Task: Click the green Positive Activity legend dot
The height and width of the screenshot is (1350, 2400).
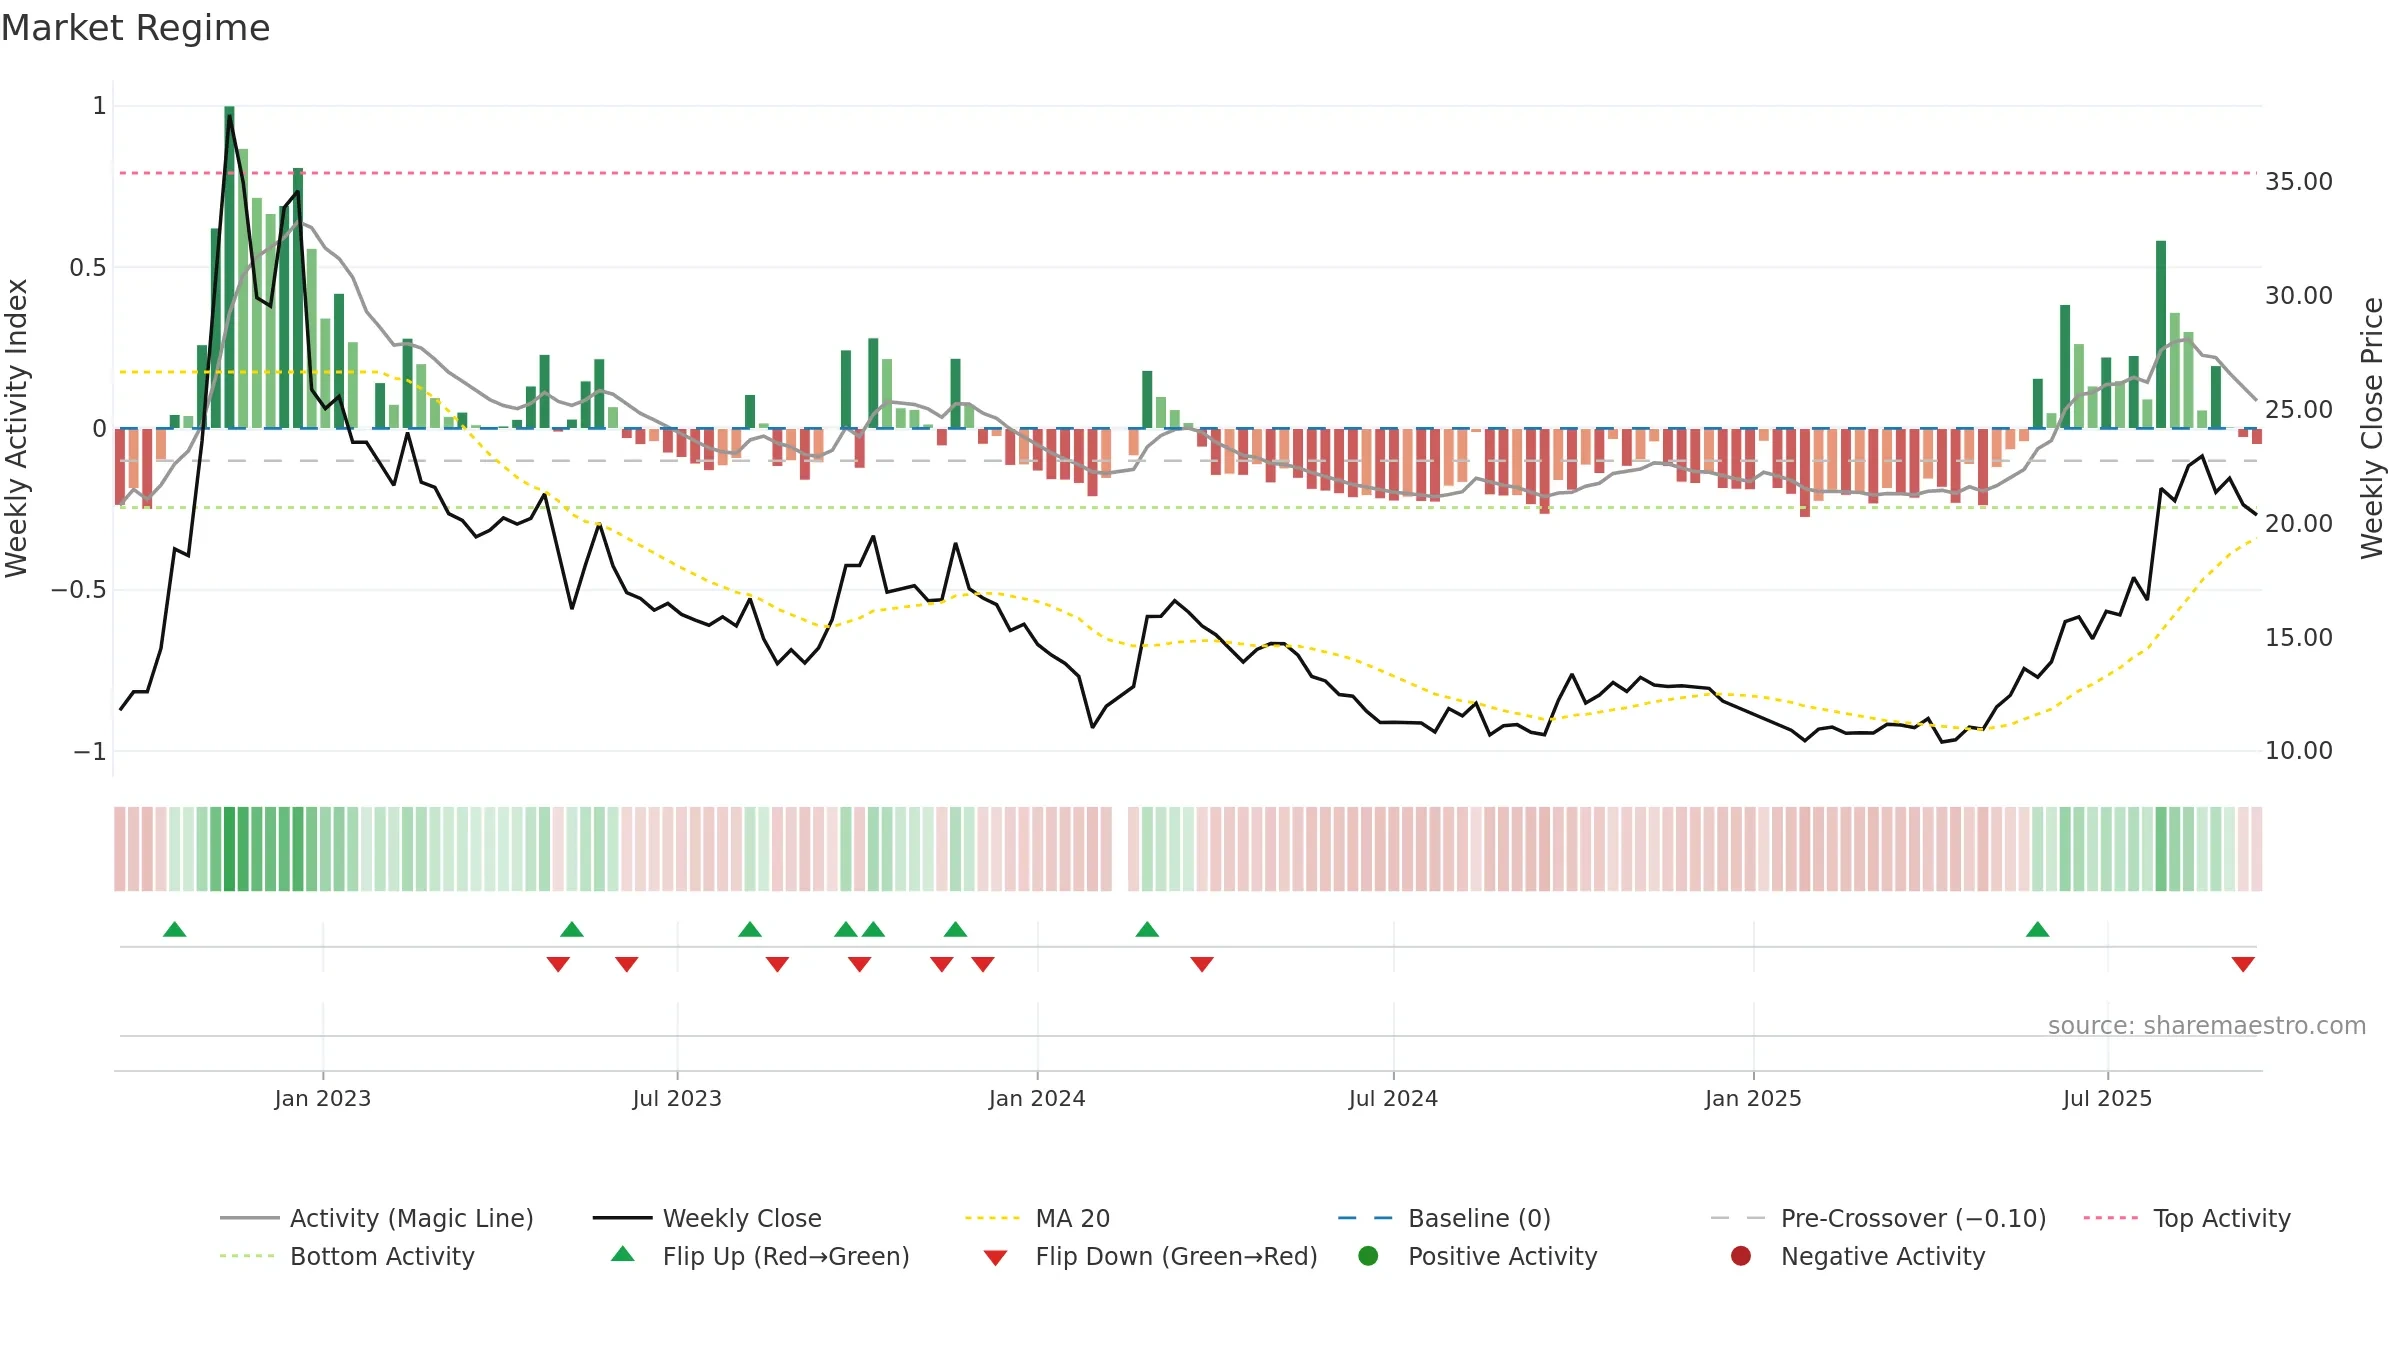Action: point(1368,1256)
